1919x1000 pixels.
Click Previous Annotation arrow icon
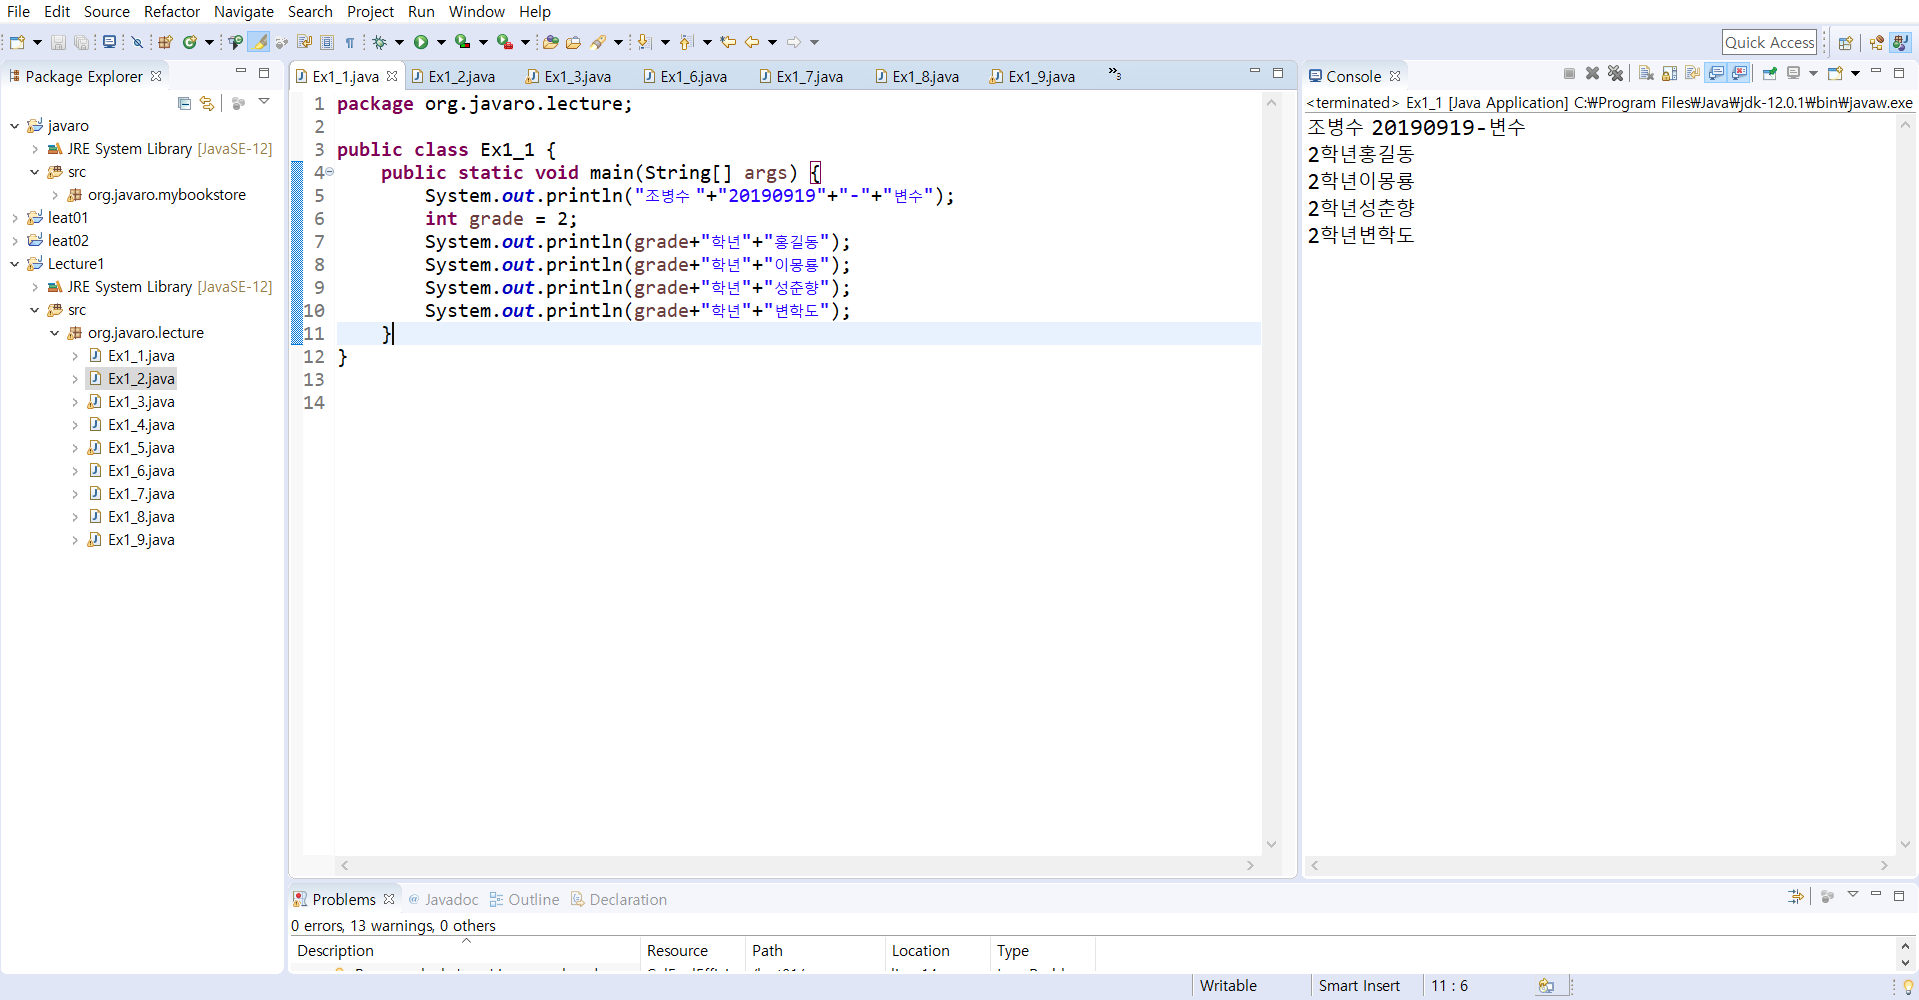pyautogui.click(x=686, y=42)
